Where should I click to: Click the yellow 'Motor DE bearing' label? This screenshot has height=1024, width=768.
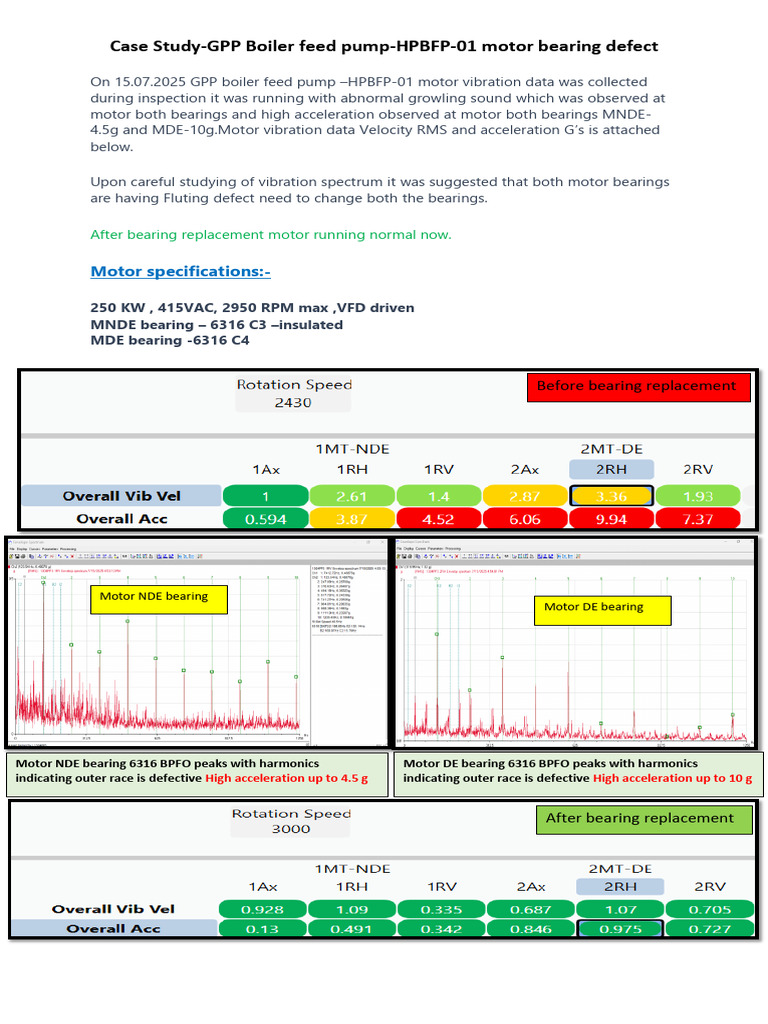(x=602, y=611)
